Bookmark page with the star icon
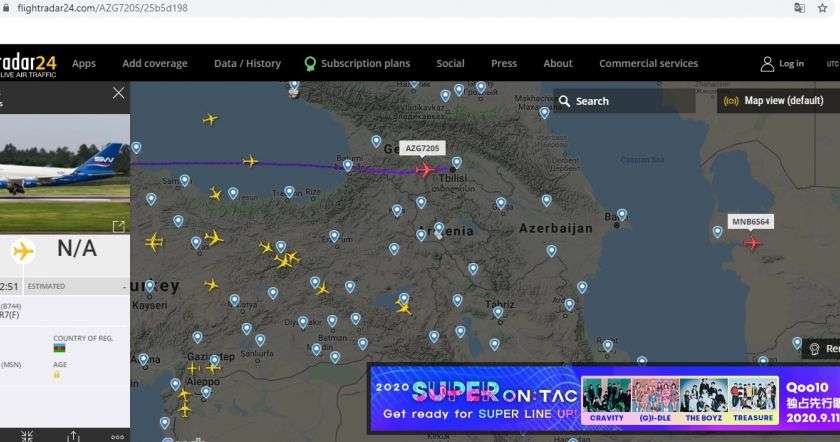 click(823, 8)
